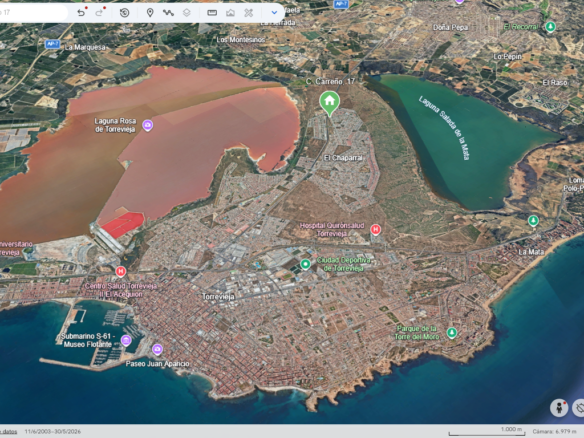Click the redo arrow icon
The height and width of the screenshot is (438, 584).
(99, 13)
